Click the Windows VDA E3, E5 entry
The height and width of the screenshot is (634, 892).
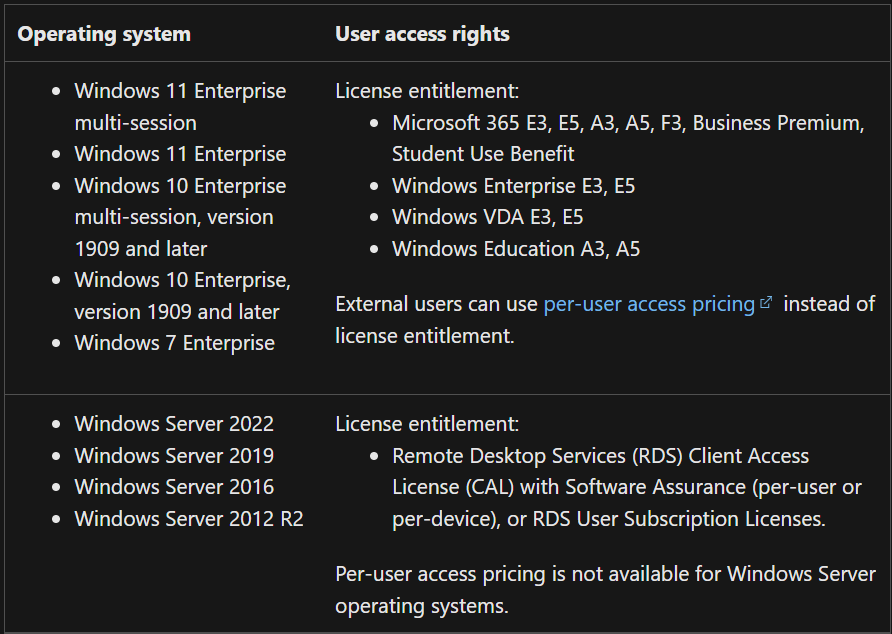coord(488,217)
